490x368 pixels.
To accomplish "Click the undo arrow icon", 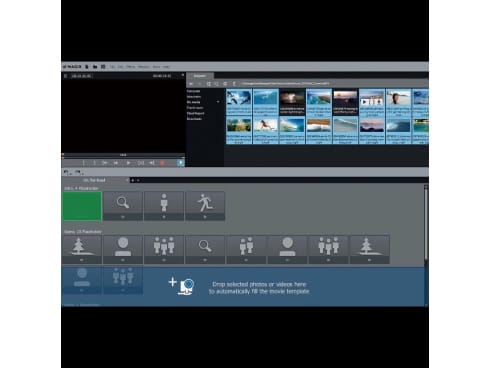I will (x=65, y=172).
